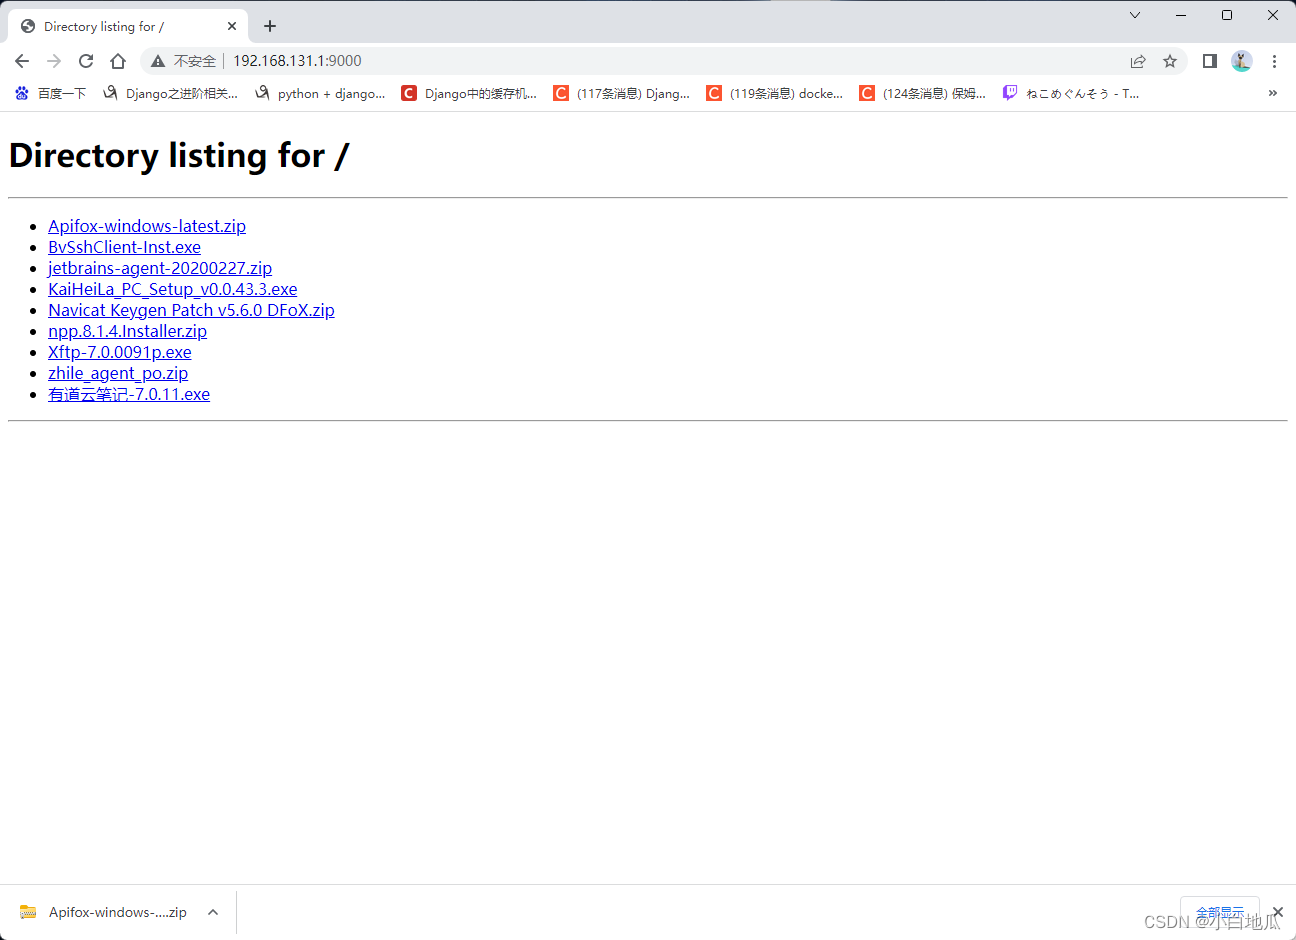Open a new browser tab
This screenshot has height=940, width=1296.
[270, 26]
